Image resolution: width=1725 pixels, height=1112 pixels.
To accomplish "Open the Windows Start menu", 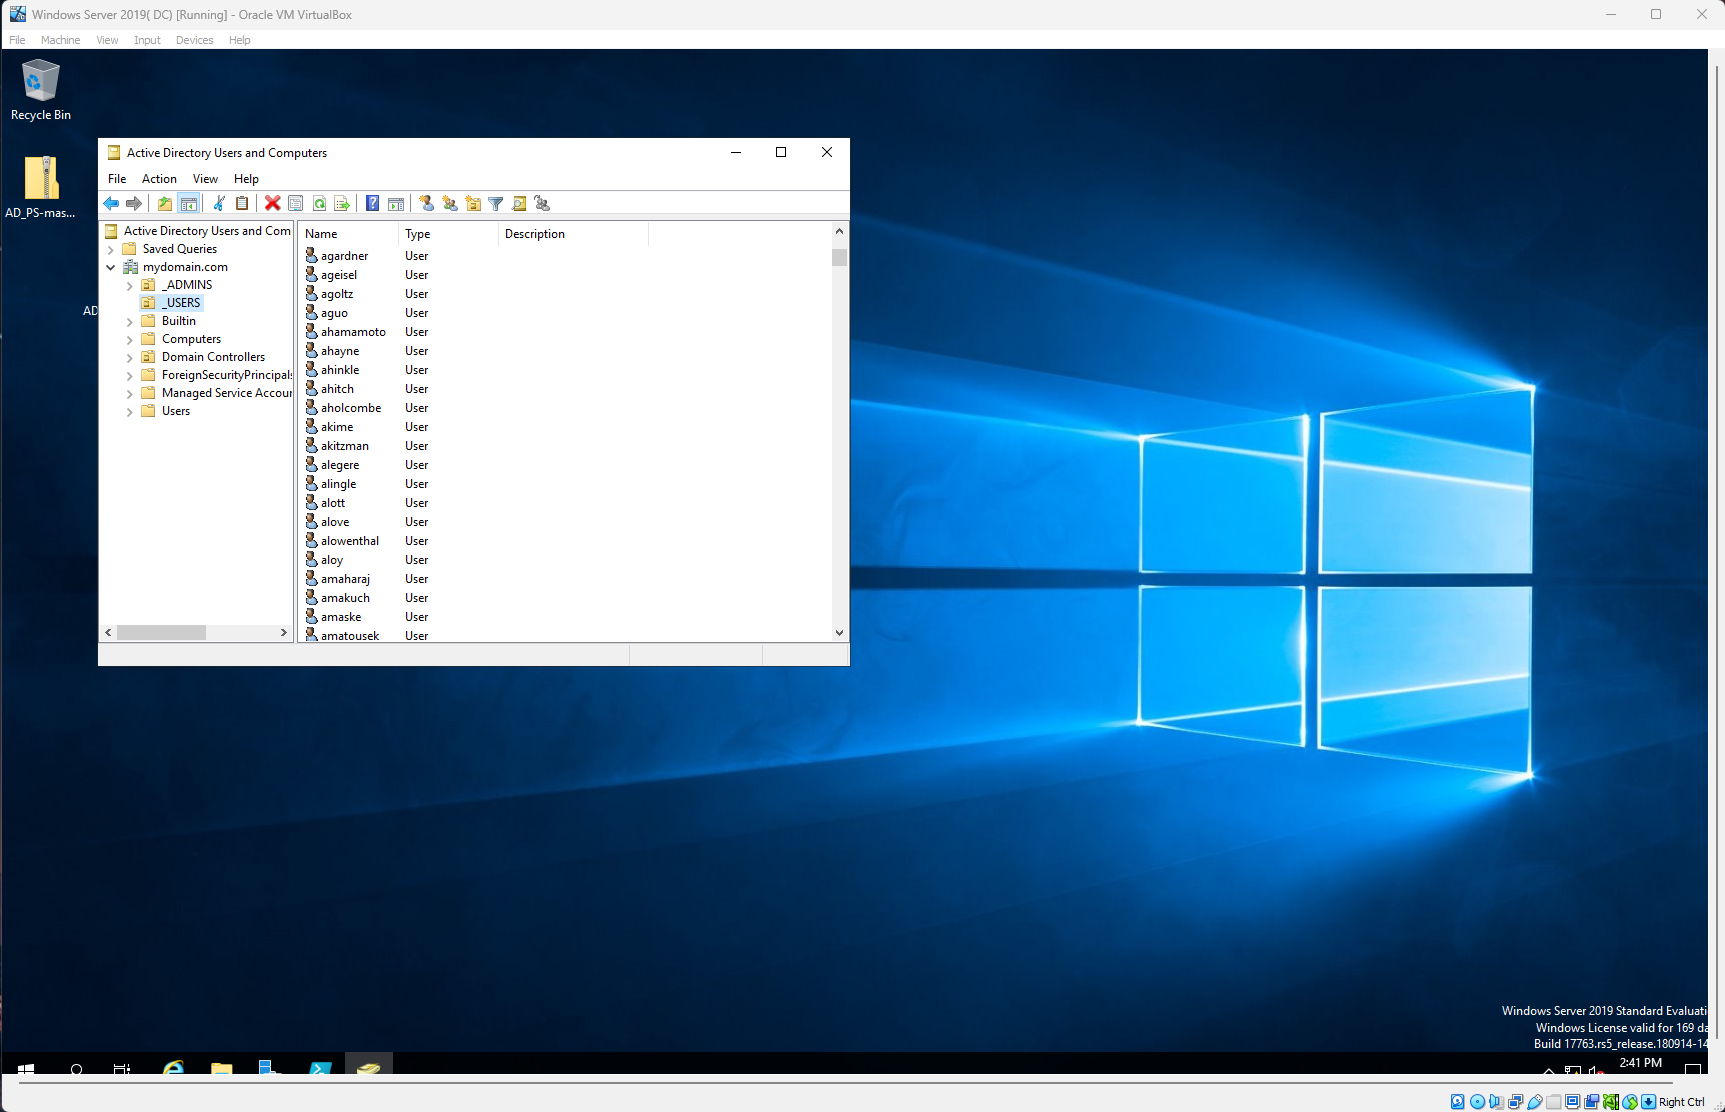I will [x=26, y=1068].
